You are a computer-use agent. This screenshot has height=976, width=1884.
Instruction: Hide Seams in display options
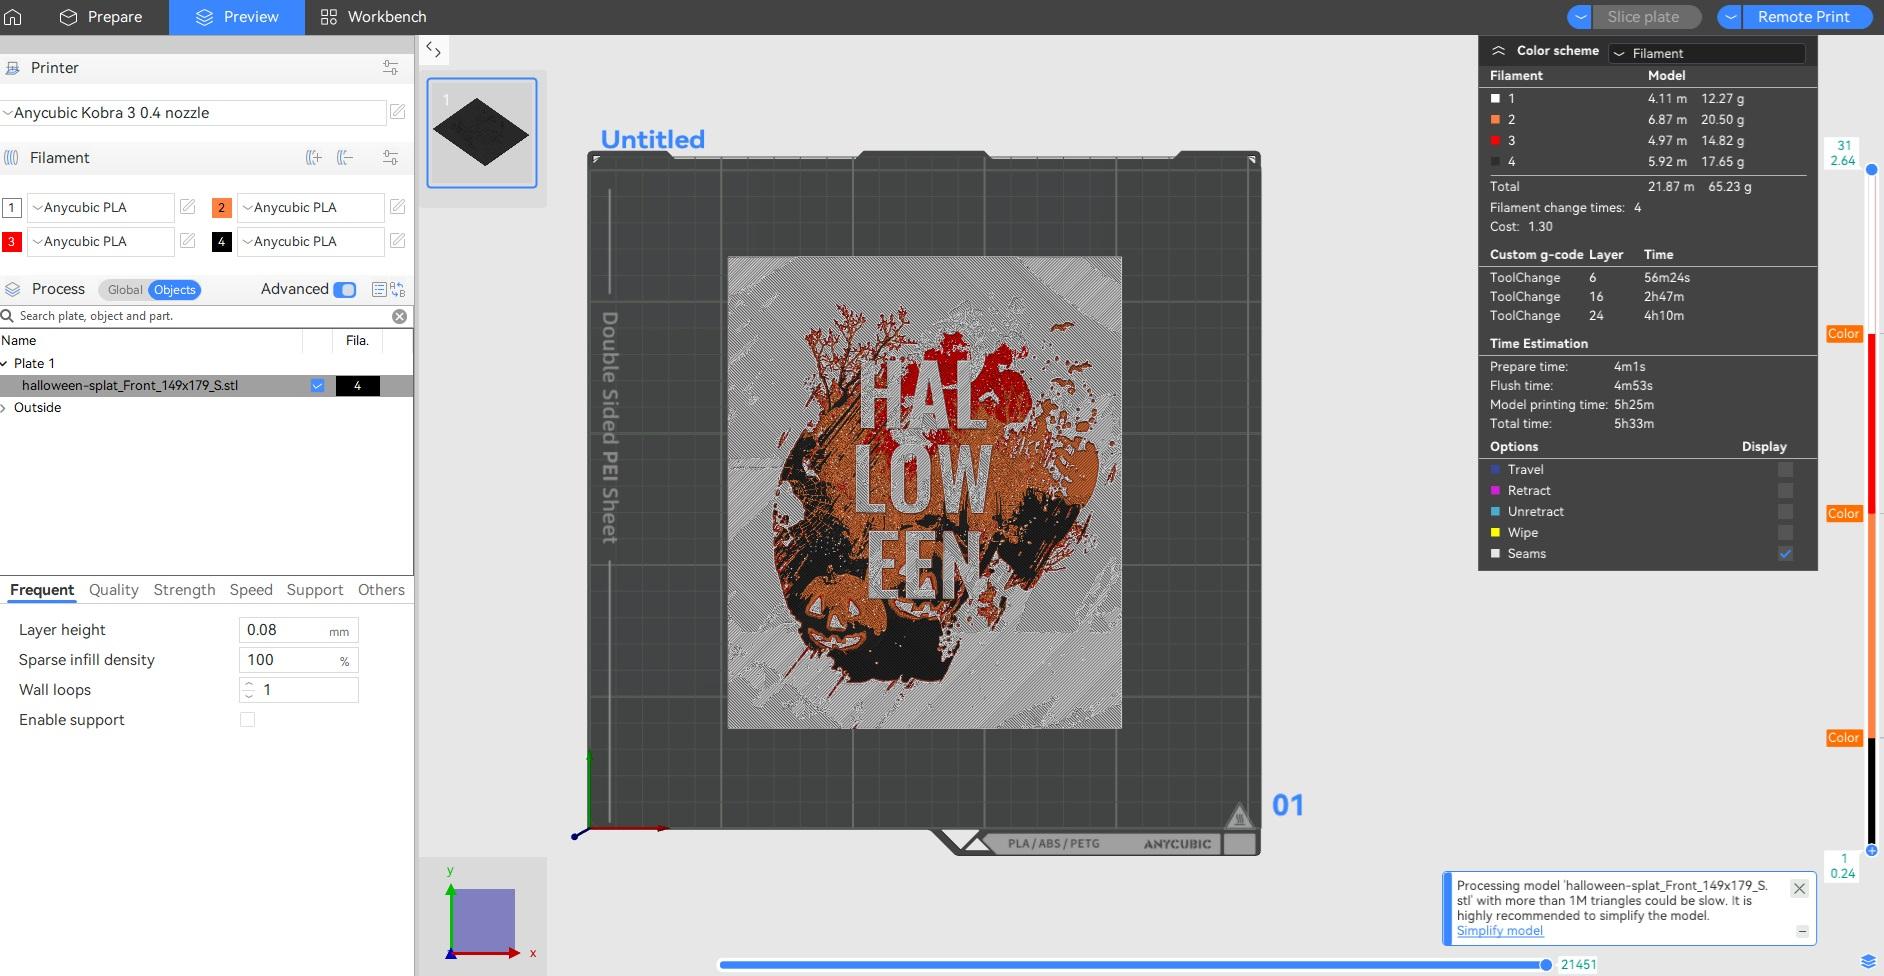(x=1785, y=553)
